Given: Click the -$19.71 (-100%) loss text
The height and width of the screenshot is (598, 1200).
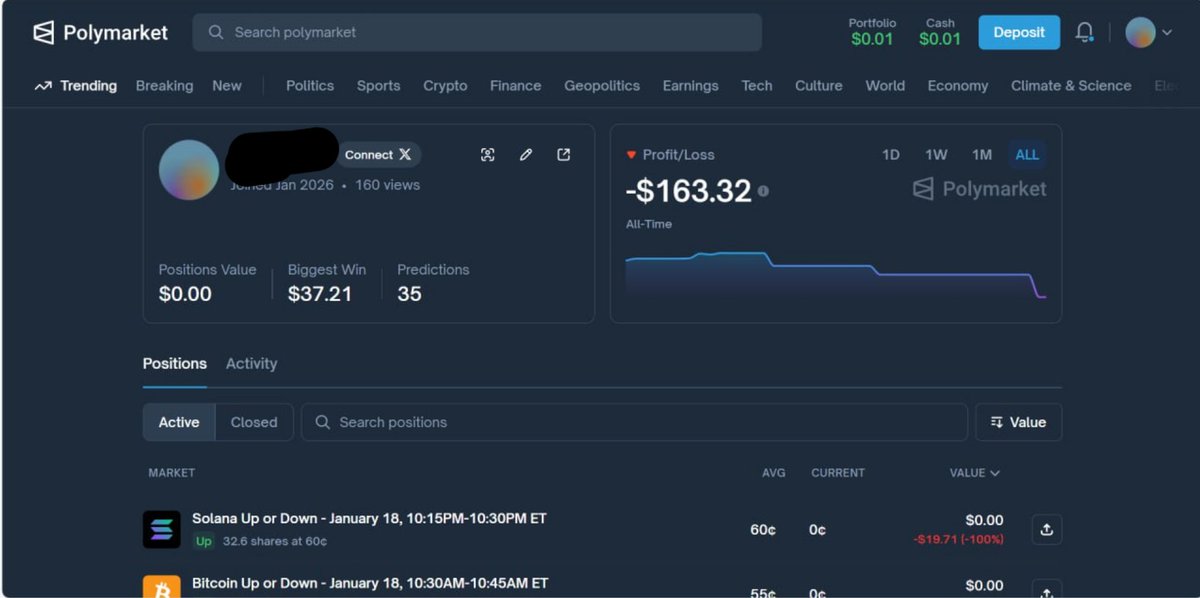Looking at the screenshot, I should click(958, 540).
